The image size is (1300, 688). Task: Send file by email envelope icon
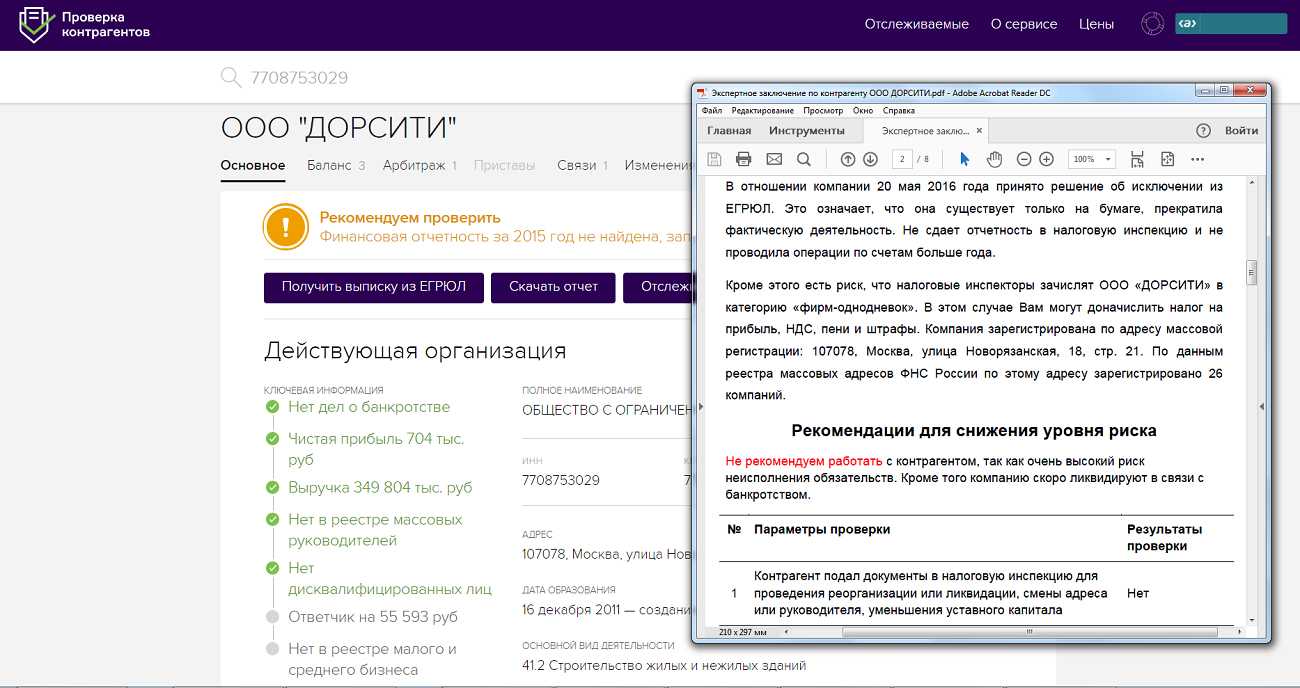click(x=774, y=159)
